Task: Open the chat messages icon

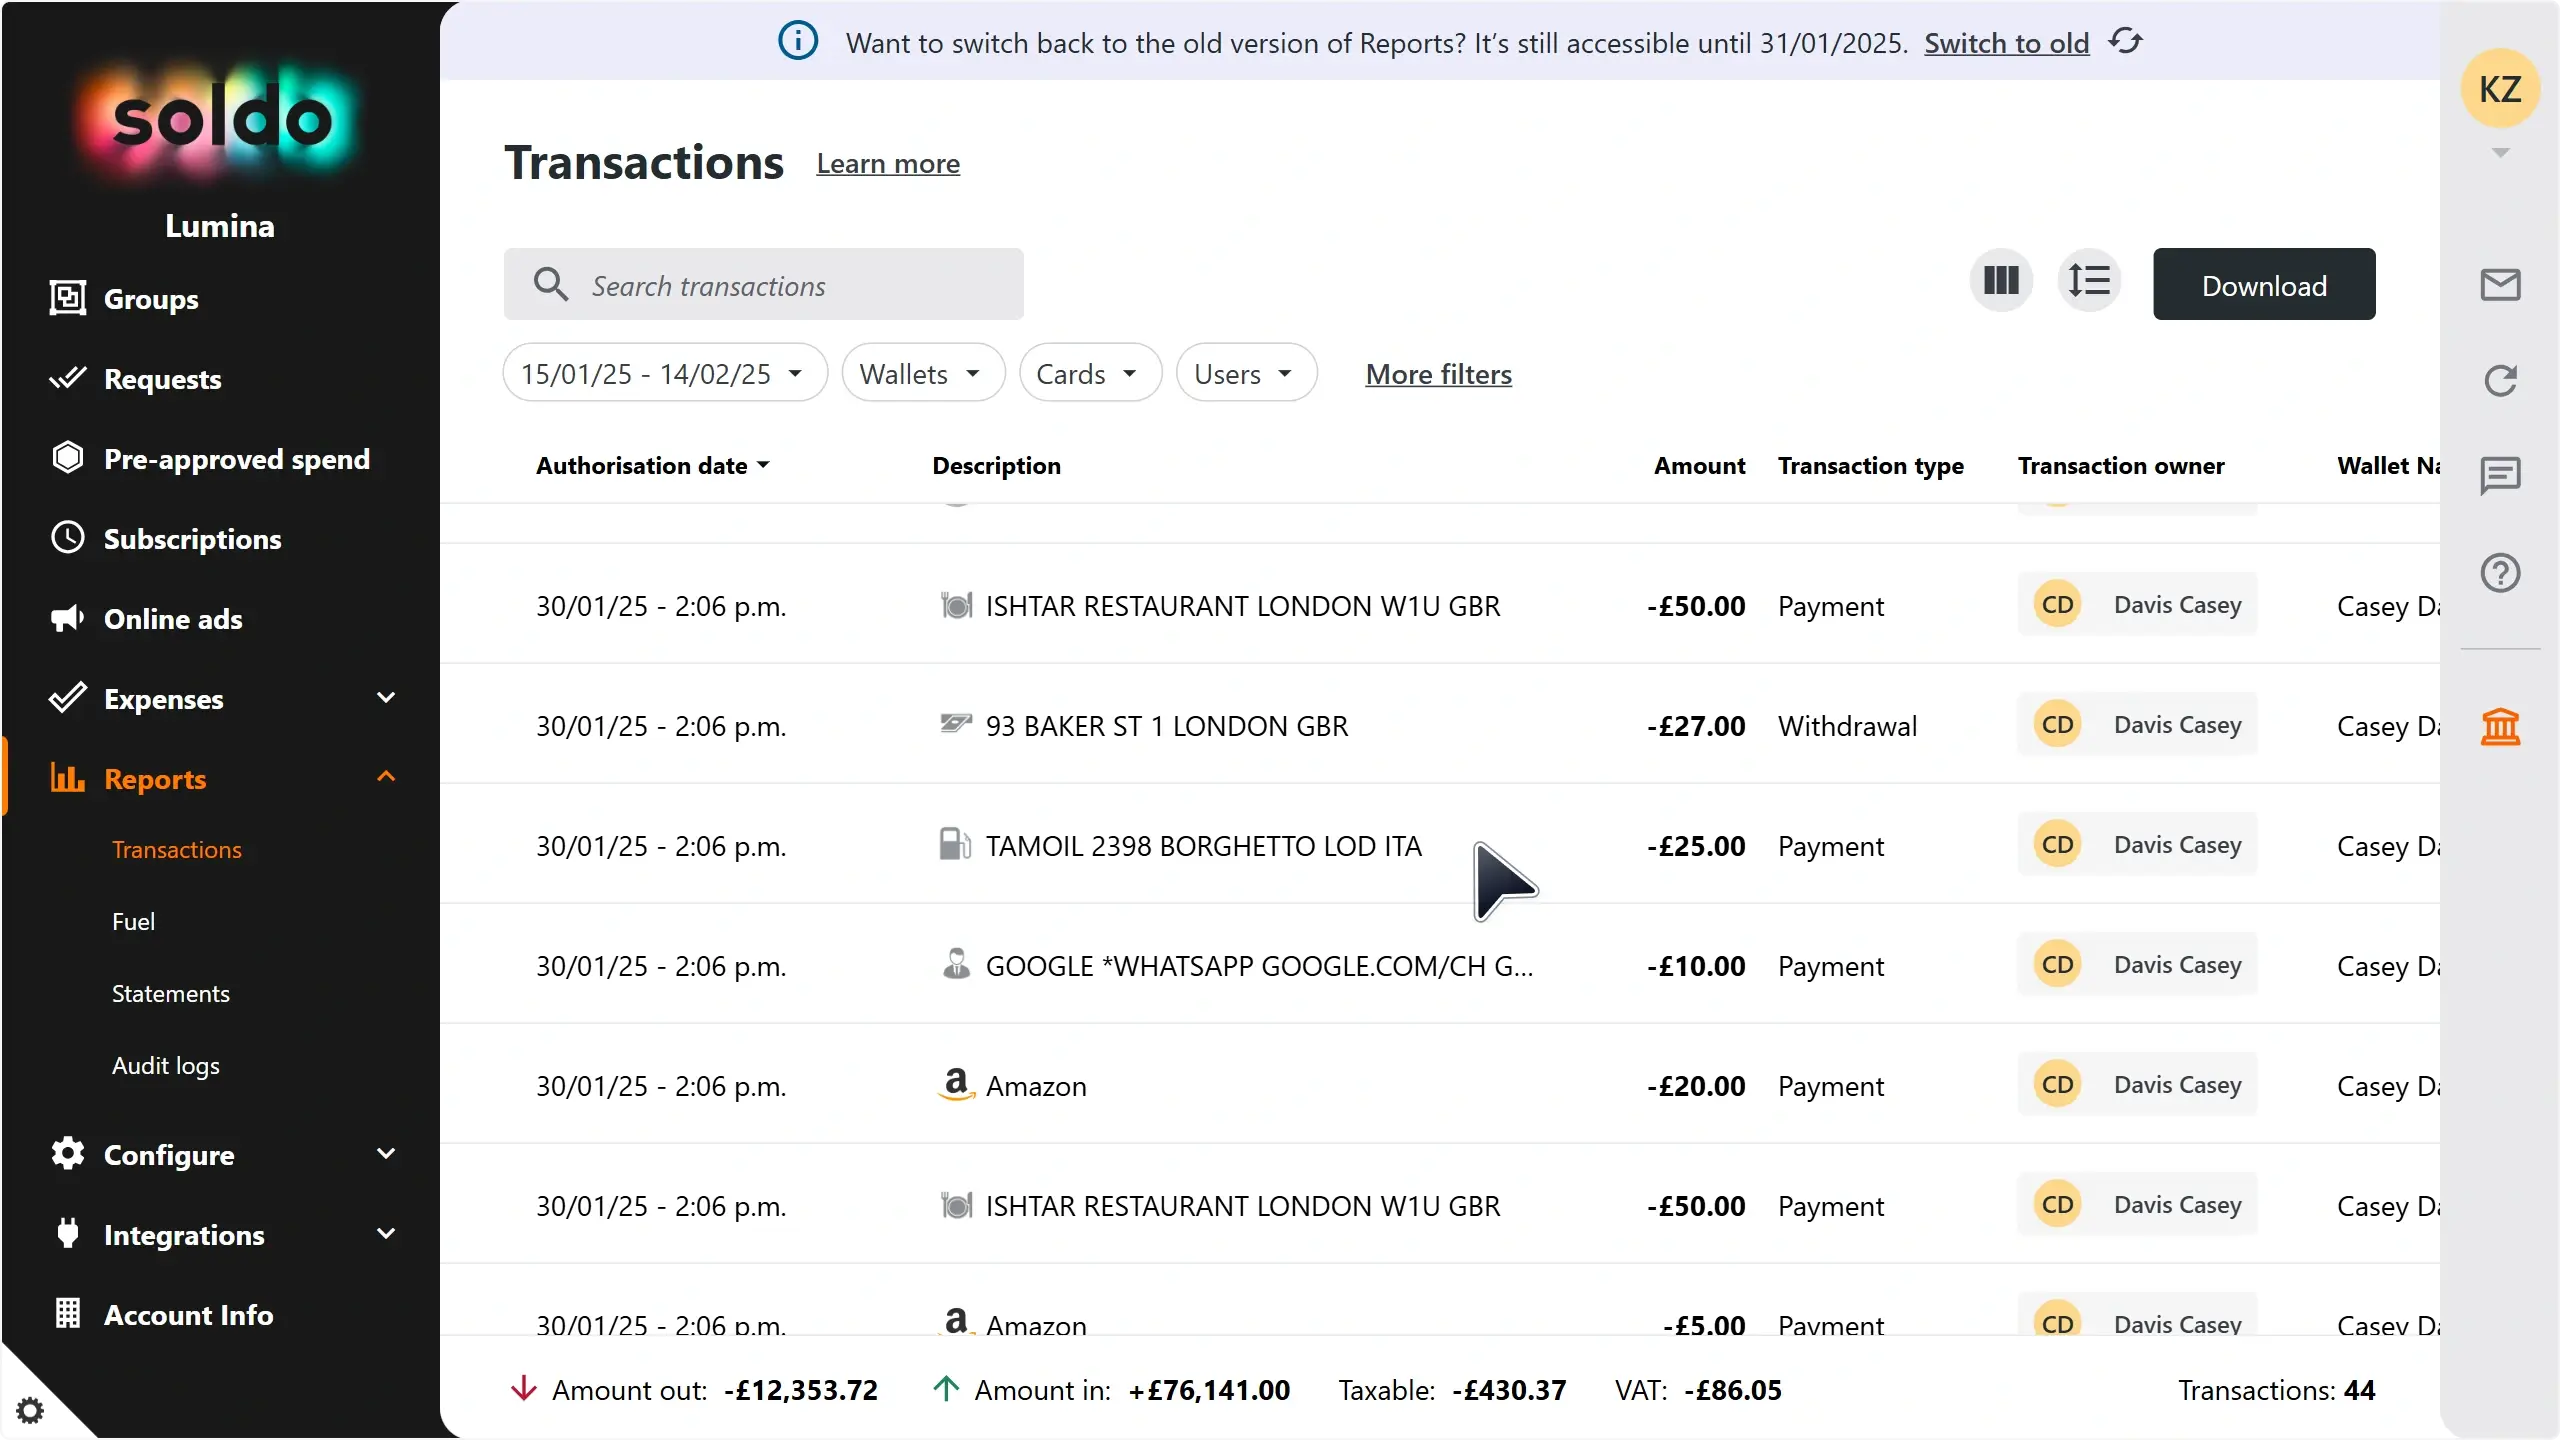Action: [2500, 476]
